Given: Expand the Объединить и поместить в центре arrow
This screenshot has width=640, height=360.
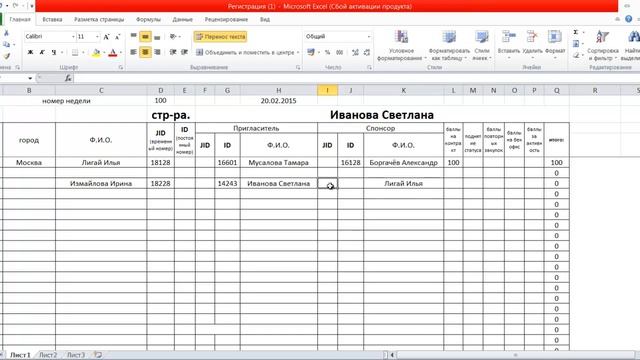Looking at the screenshot, I should coord(298,52).
